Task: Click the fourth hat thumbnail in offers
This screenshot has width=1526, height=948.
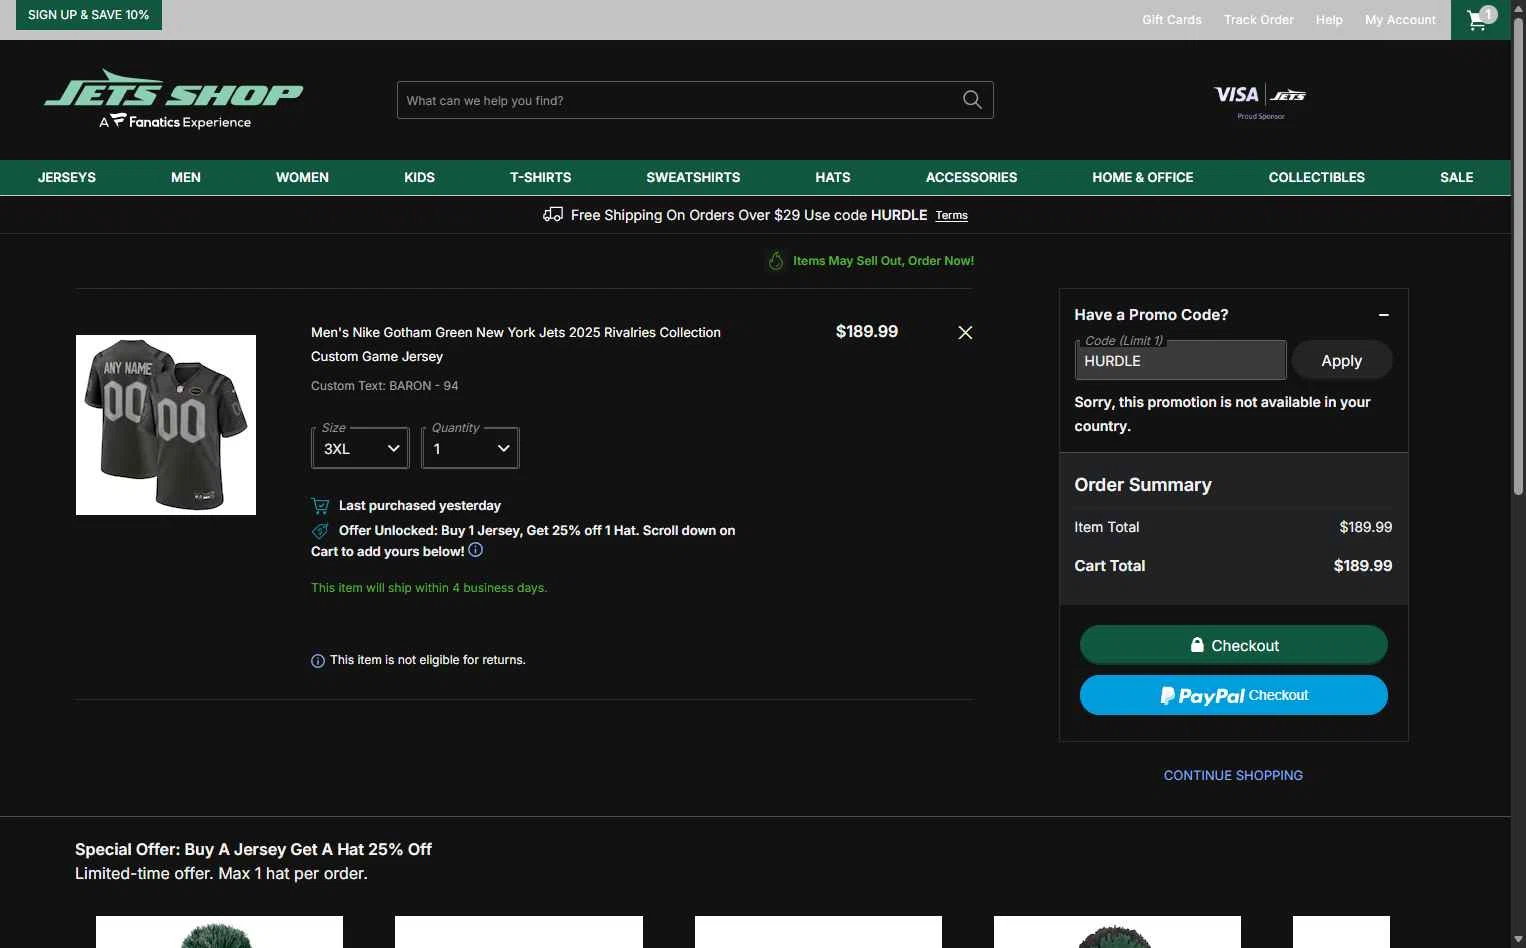Action: pos(1117,932)
